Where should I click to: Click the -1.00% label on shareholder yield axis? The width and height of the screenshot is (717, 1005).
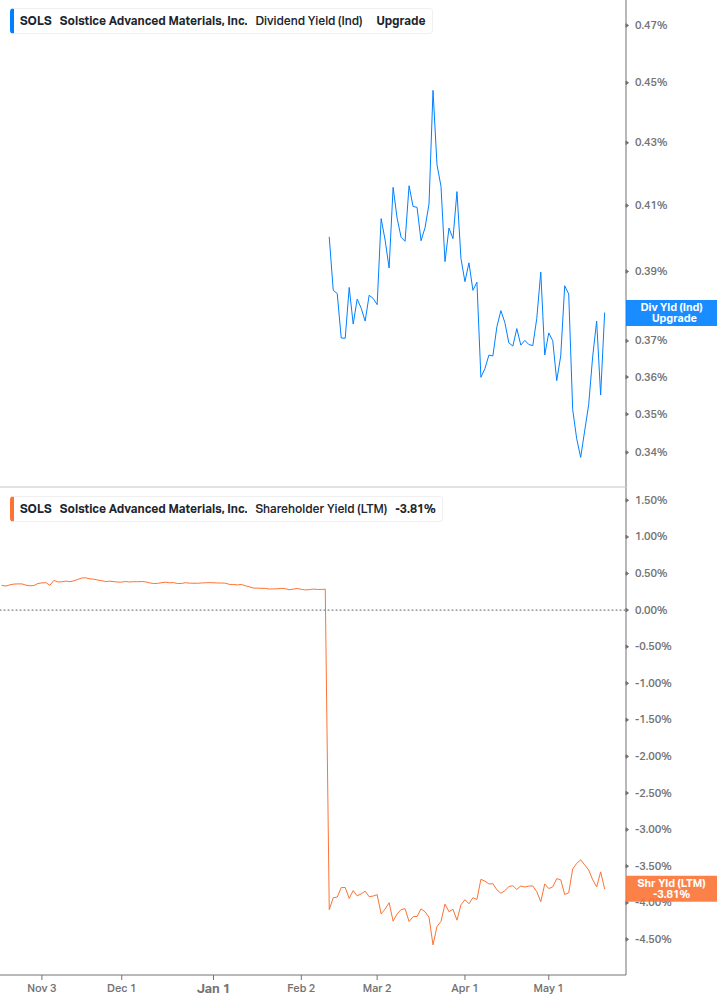[x=653, y=683]
